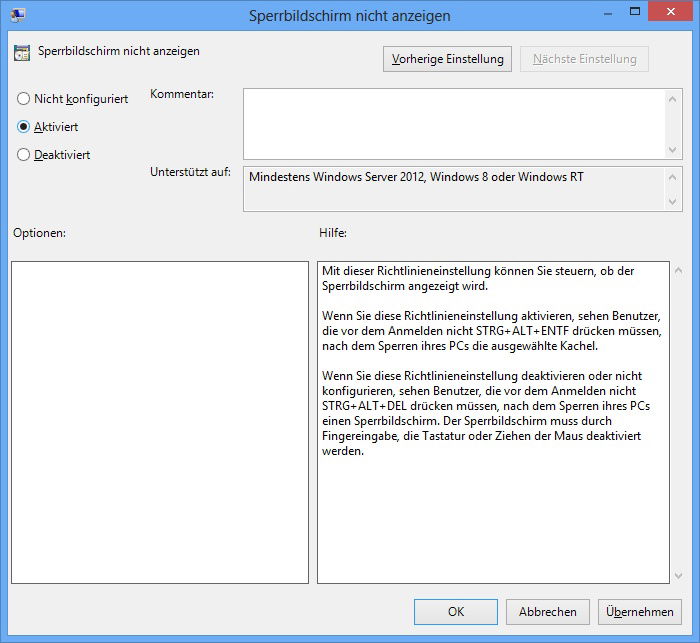The width and height of the screenshot is (700, 643).
Task: Click the Hilfe paragraph beginning Mit dieser Richtlinieneinstellung
Action: pos(478,278)
